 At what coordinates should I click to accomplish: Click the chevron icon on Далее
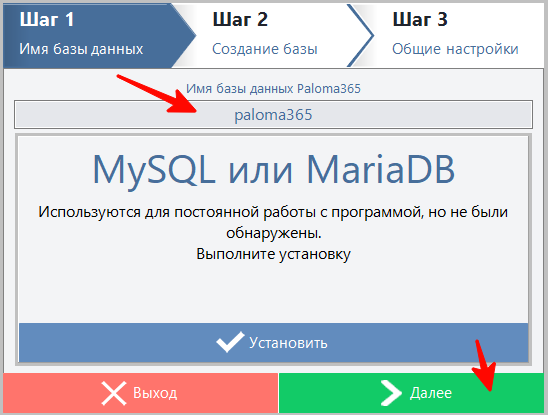pyautogui.click(x=391, y=393)
